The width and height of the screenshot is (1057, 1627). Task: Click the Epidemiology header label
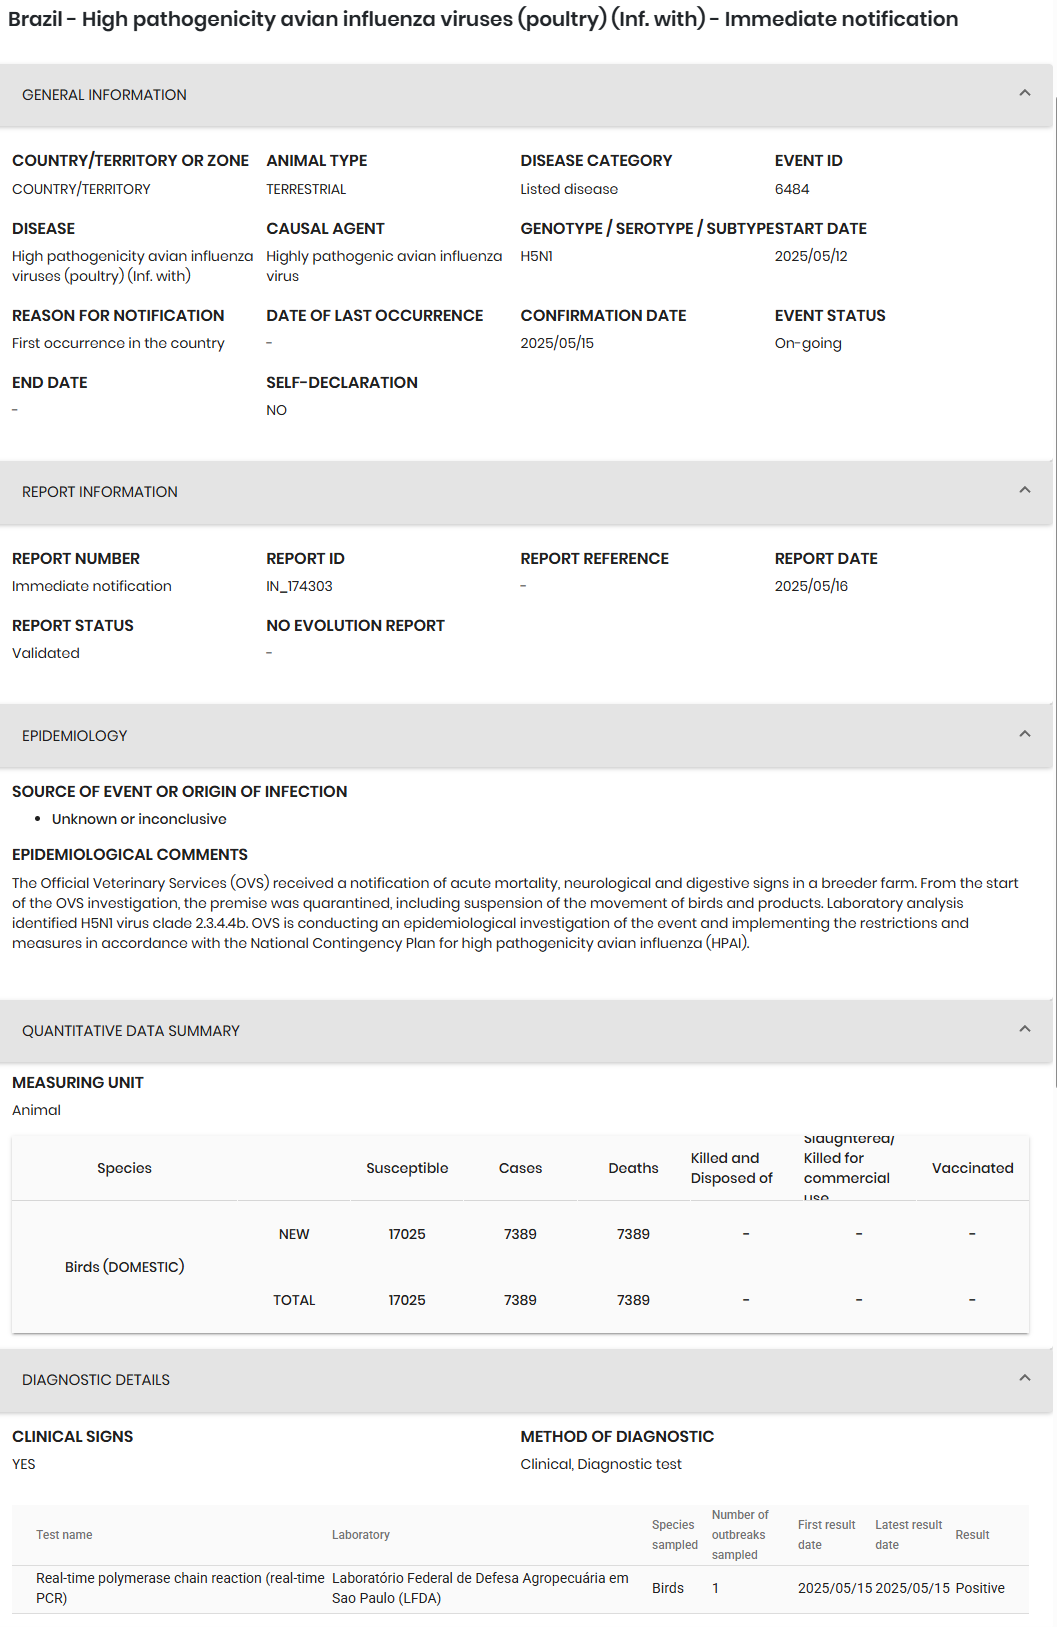tap(75, 736)
